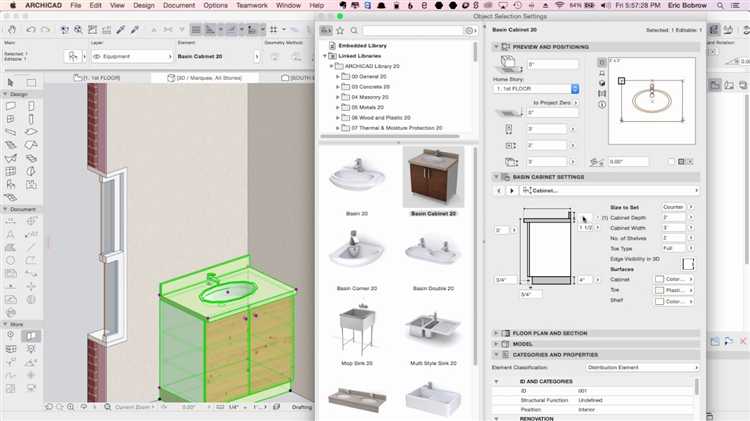Click the Redo arrow icon
The width and height of the screenshot is (750, 421).
click(45, 30)
